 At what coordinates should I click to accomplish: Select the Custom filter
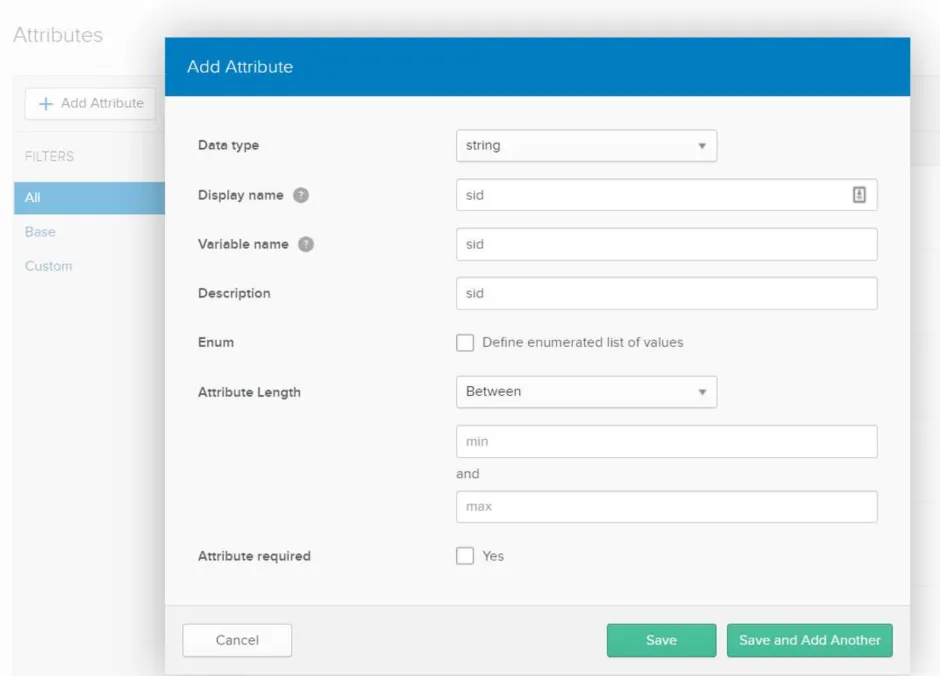[49, 266]
